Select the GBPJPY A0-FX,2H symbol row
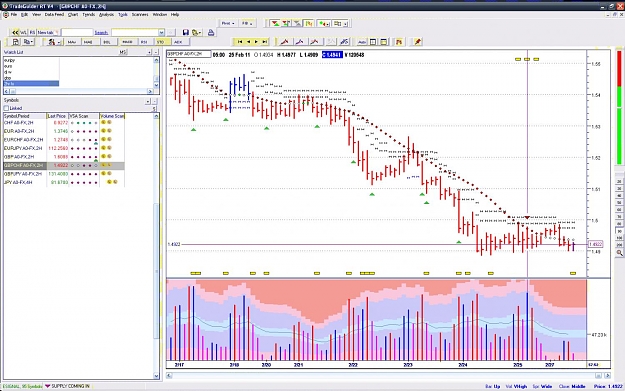 coord(64,174)
